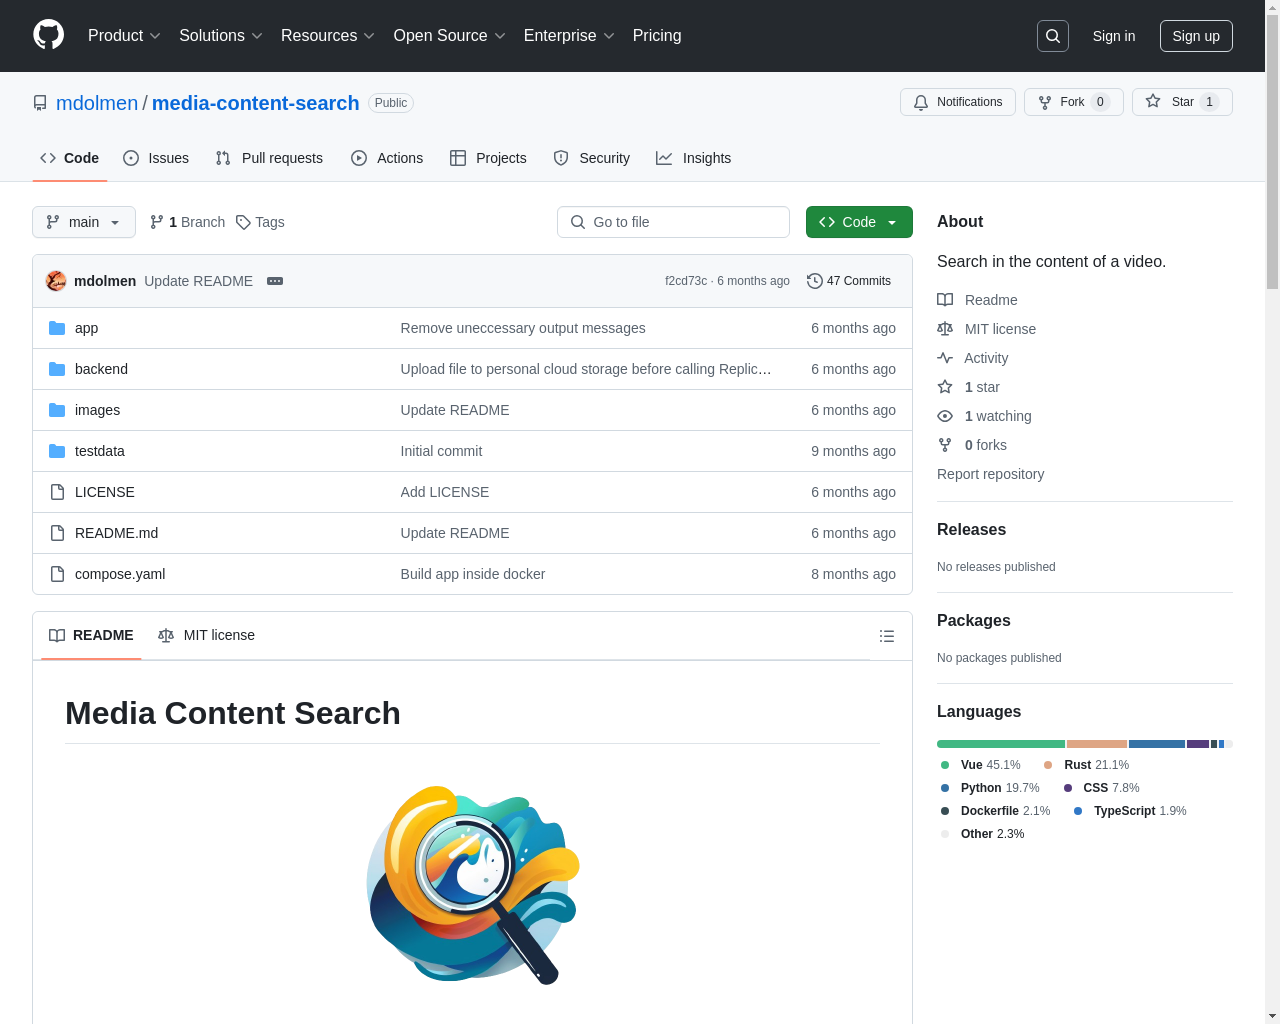The height and width of the screenshot is (1024, 1280).
Task: Select the README file tab
Action: click(91, 635)
